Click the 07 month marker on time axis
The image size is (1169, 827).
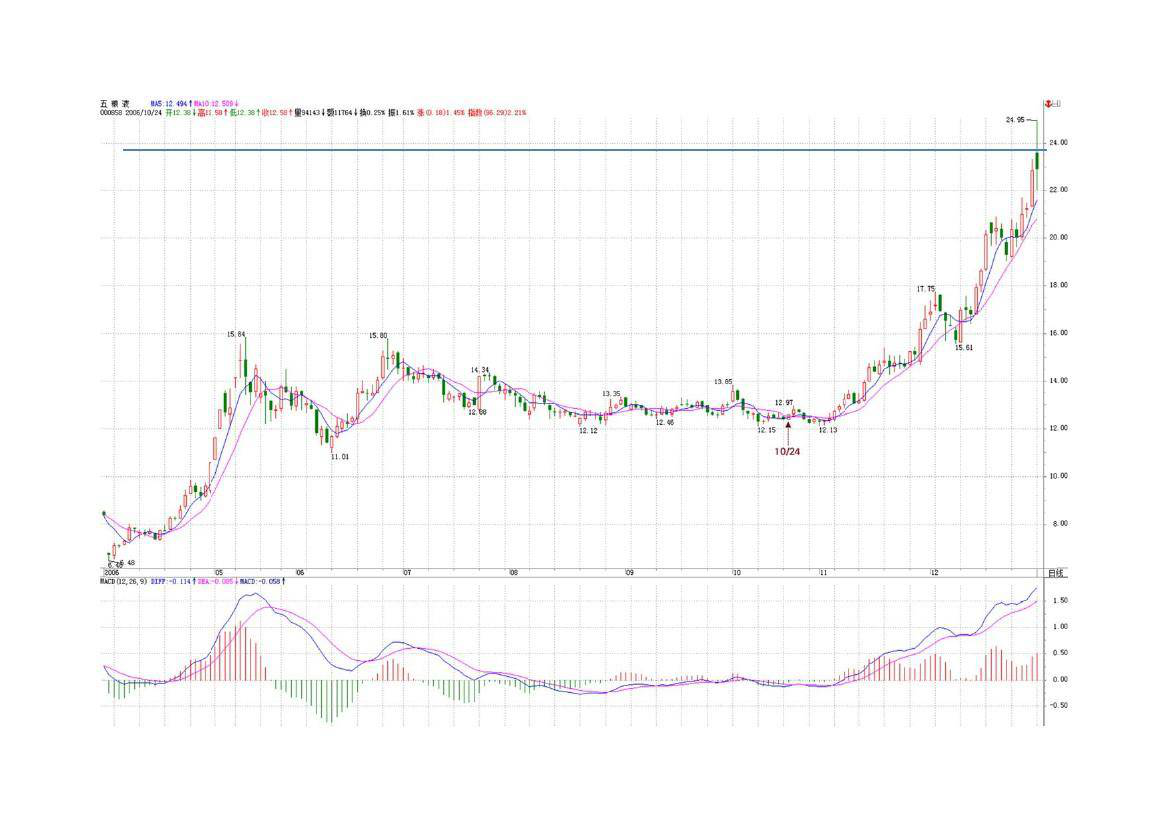click(x=407, y=573)
